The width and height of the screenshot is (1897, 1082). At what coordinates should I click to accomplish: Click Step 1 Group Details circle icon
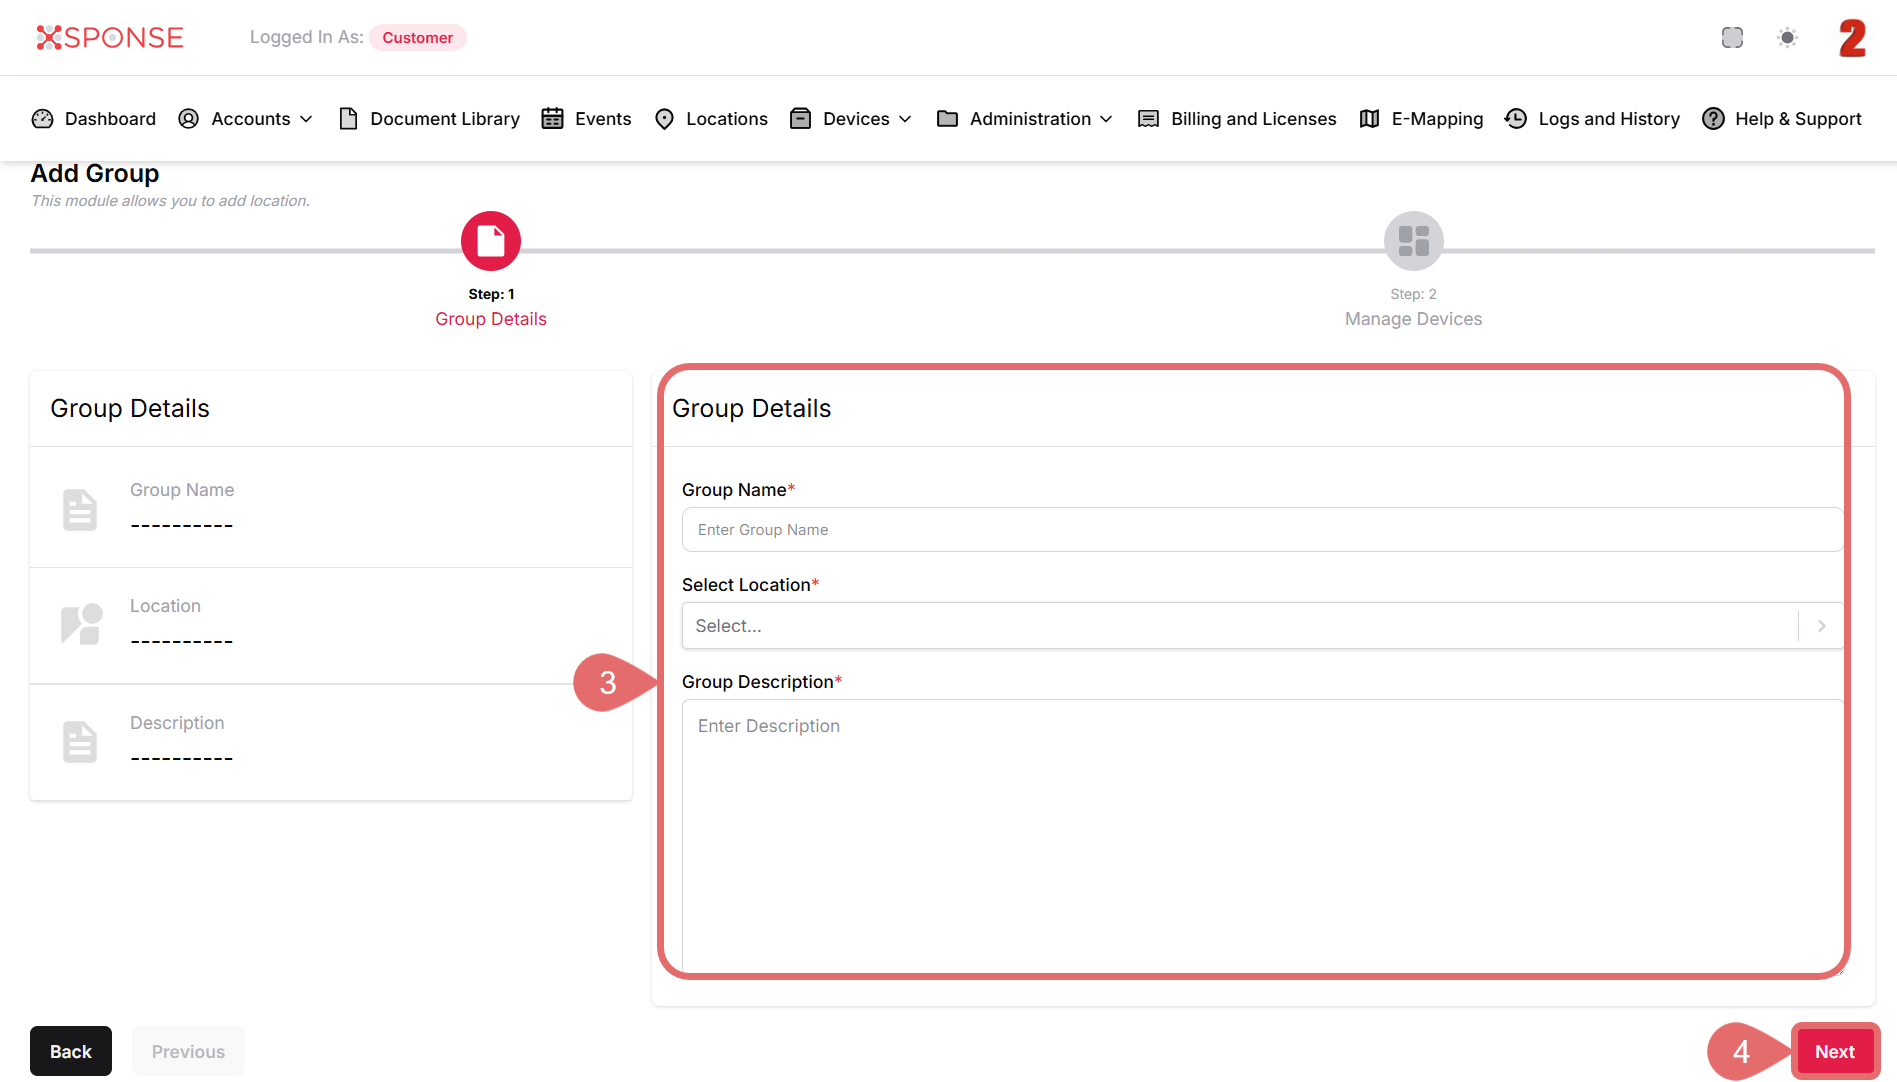(490, 241)
